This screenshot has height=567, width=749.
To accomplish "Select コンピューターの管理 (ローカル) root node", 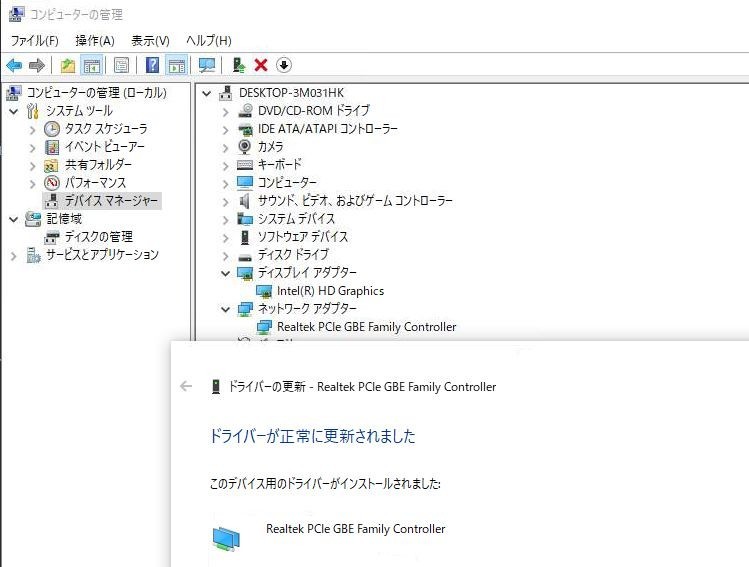I will (97, 93).
